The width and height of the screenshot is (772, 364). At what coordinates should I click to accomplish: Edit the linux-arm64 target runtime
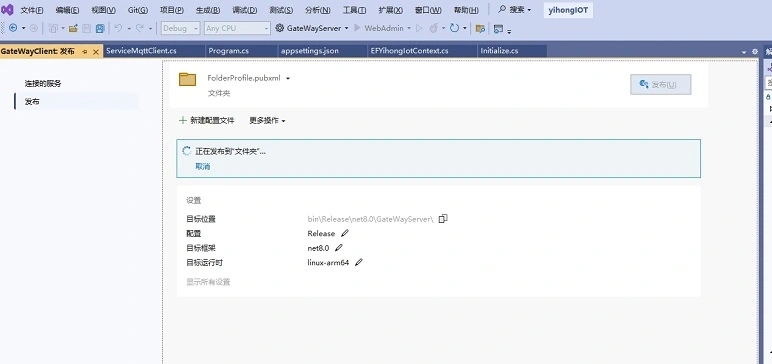pyautogui.click(x=358, y=262)
